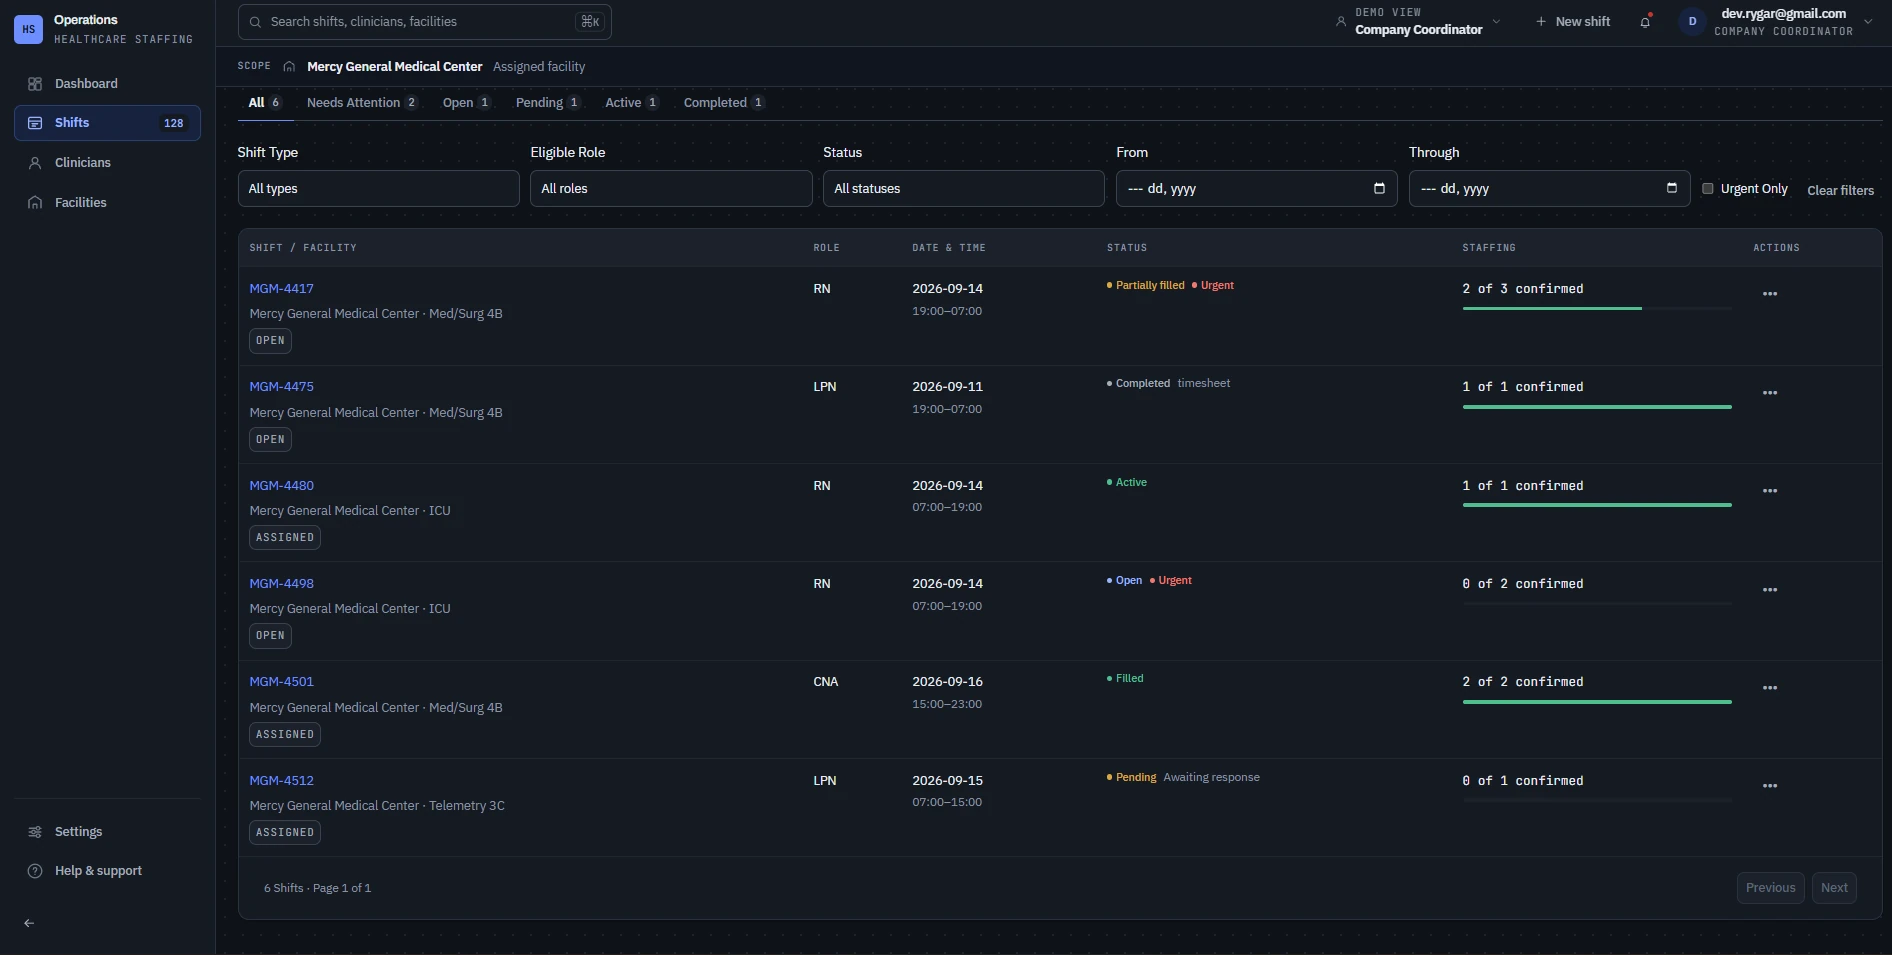Open actions menu for MGM-4512

(x=1770, y=786)
